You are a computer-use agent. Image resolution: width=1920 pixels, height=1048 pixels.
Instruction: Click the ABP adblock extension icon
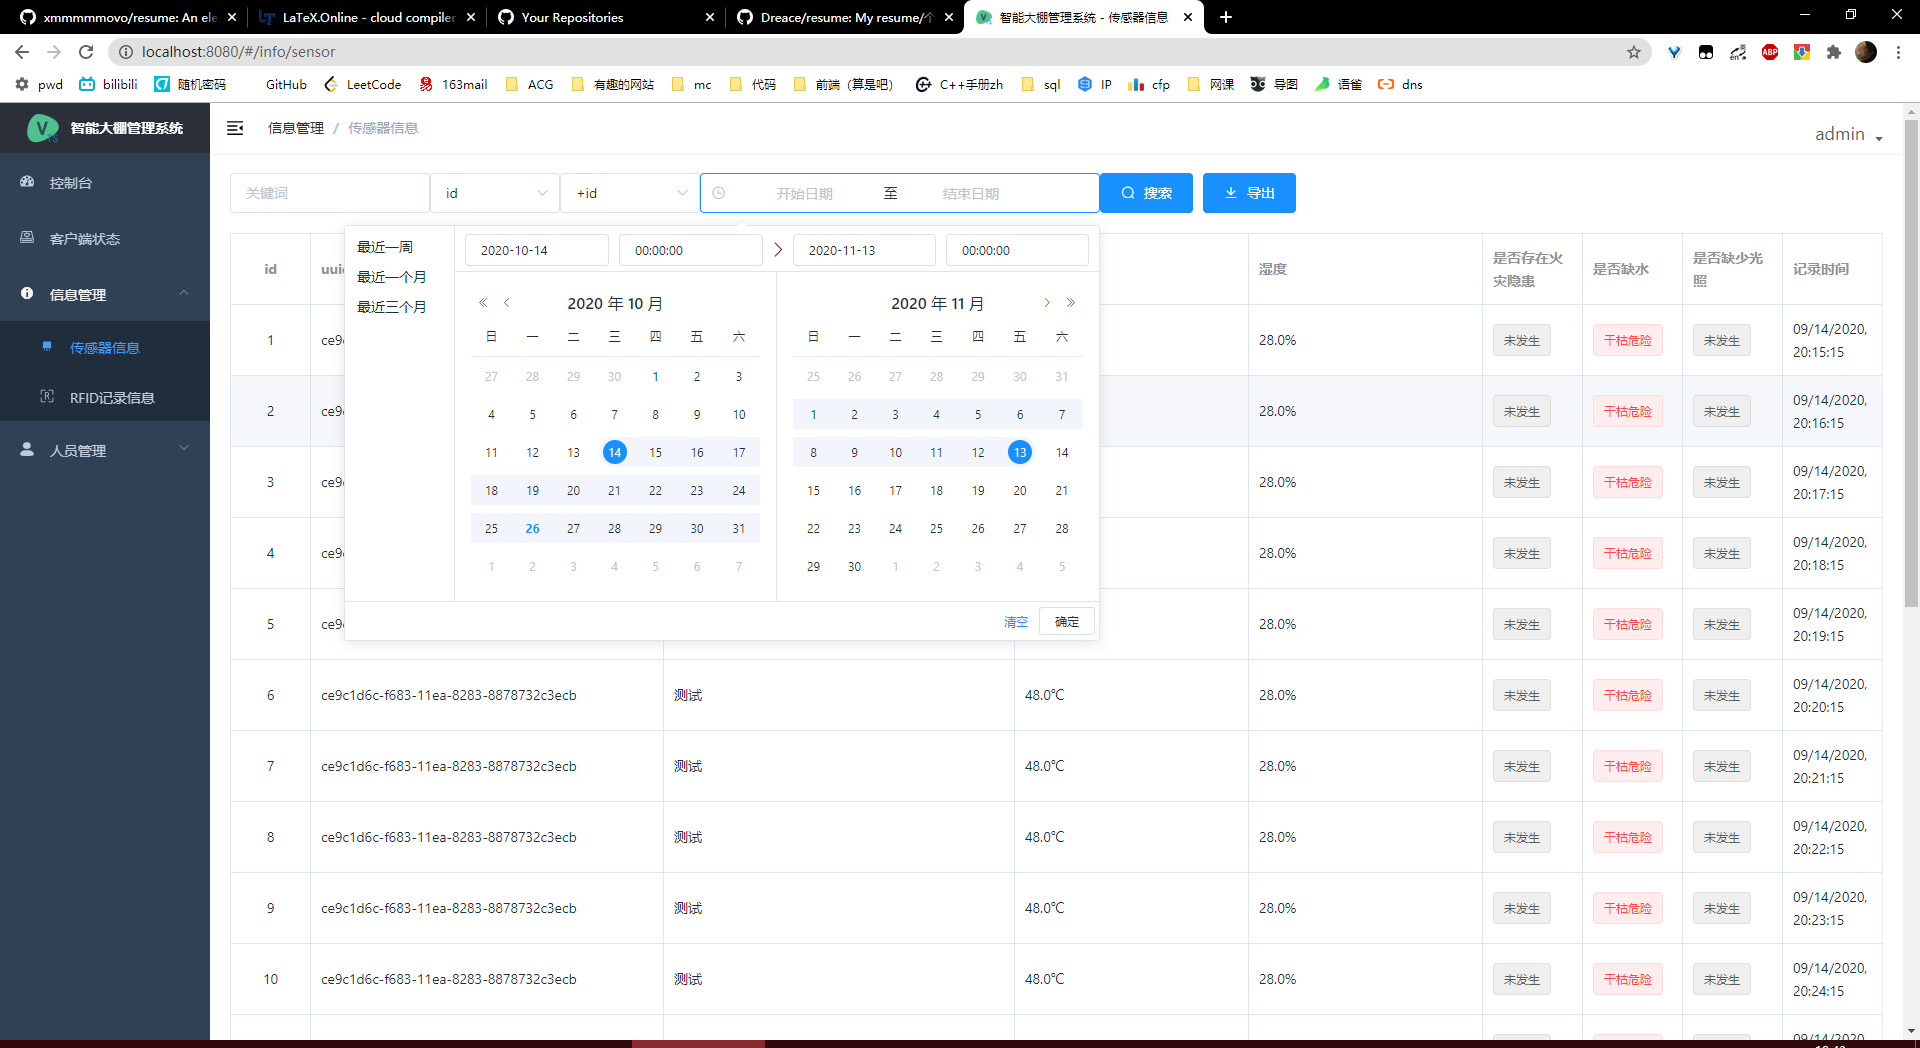(x=1770, y=52)
